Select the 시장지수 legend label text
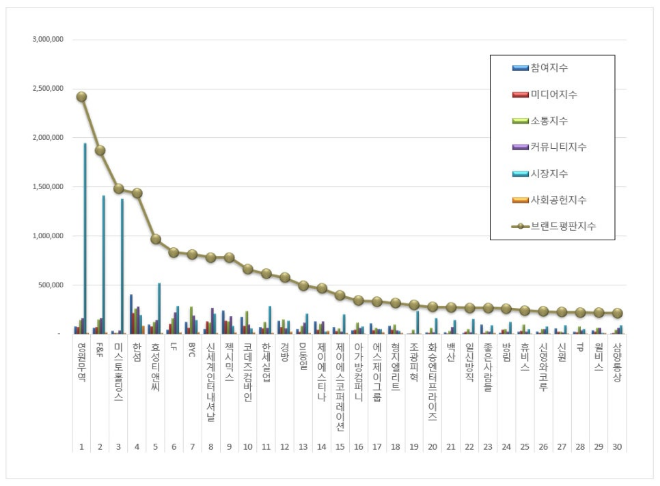 click(x=560, y=173)
